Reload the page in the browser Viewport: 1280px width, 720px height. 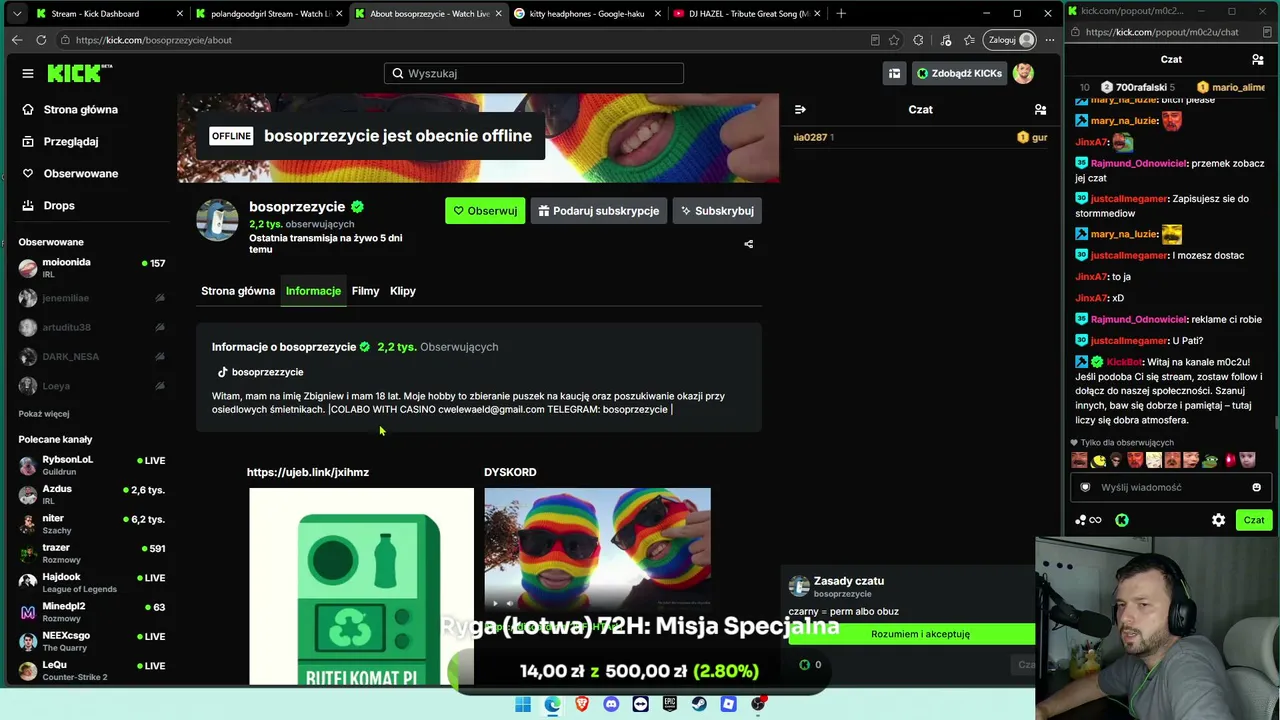coord(41,40)
